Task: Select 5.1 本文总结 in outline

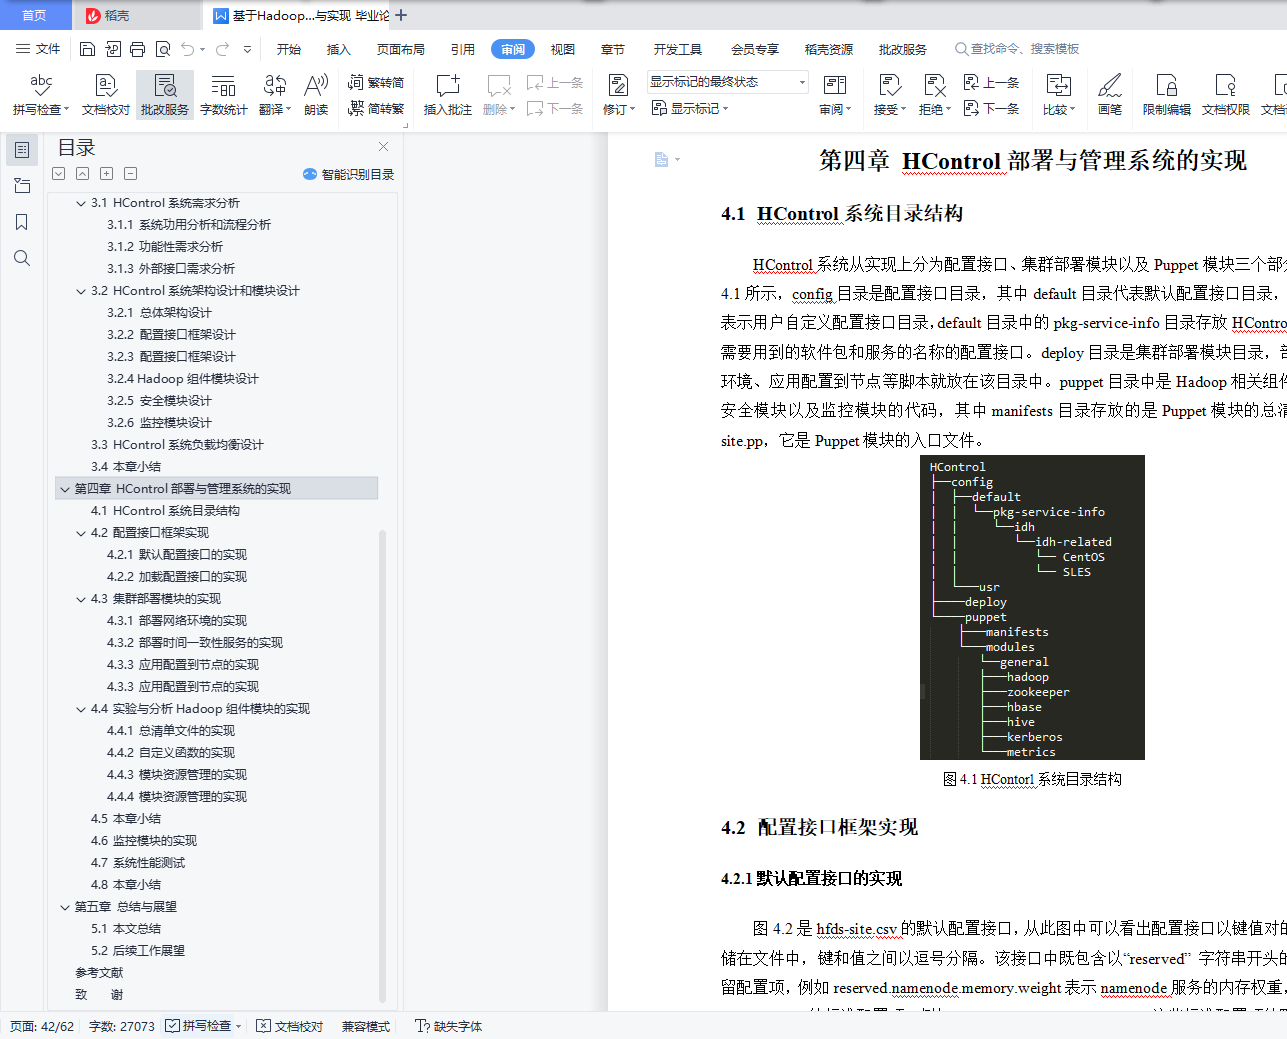Action: point(126,929)
